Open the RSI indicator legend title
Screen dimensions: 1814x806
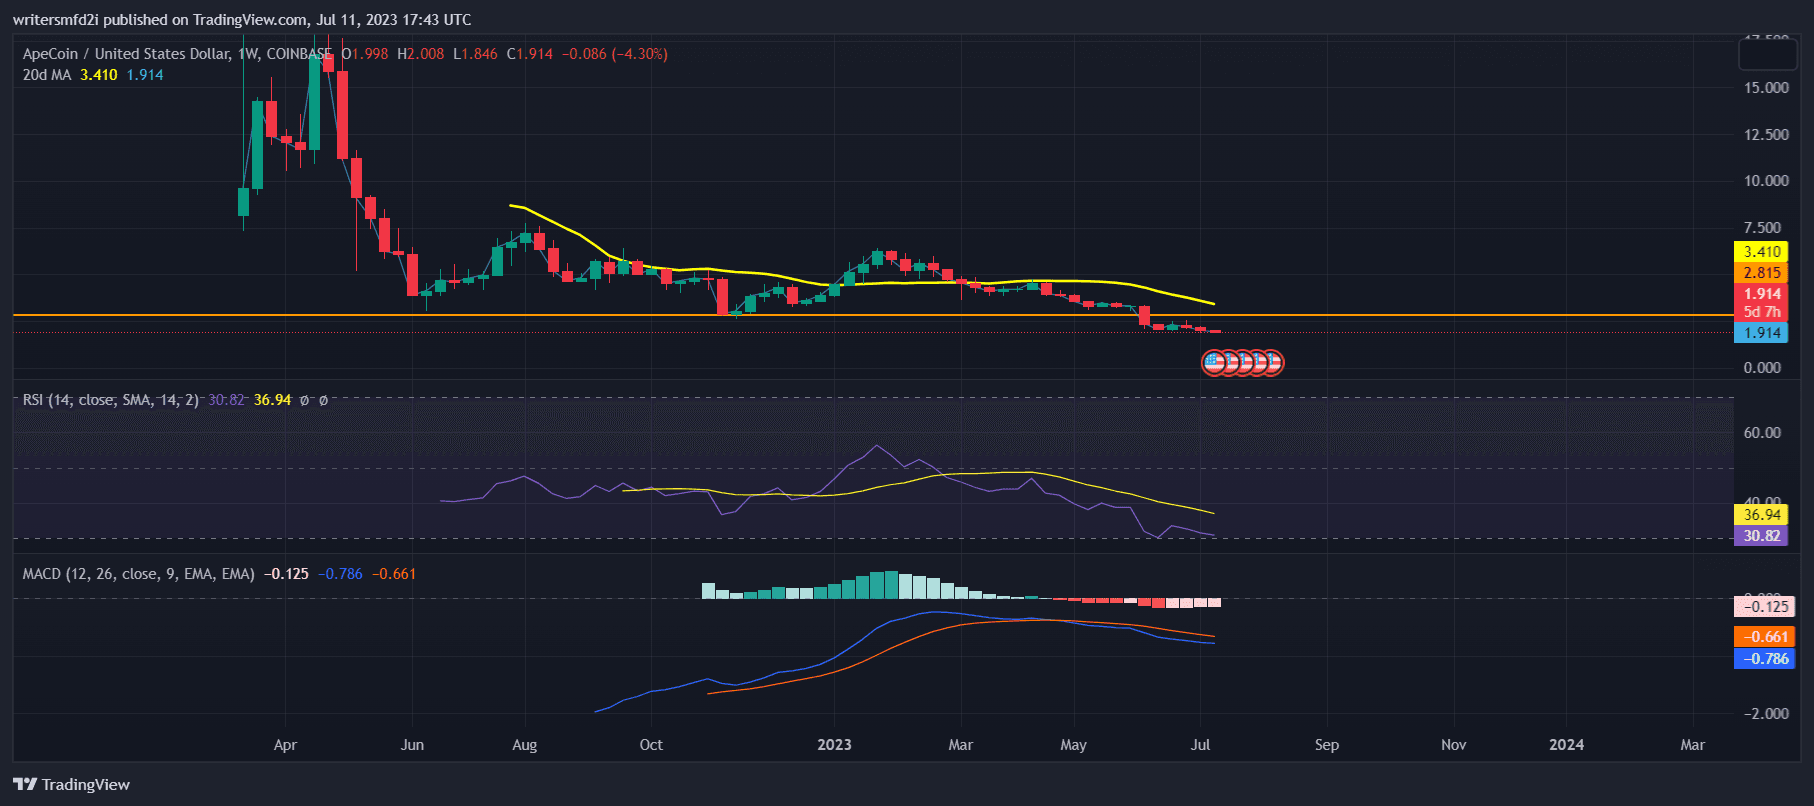click(x=110, y=400)
